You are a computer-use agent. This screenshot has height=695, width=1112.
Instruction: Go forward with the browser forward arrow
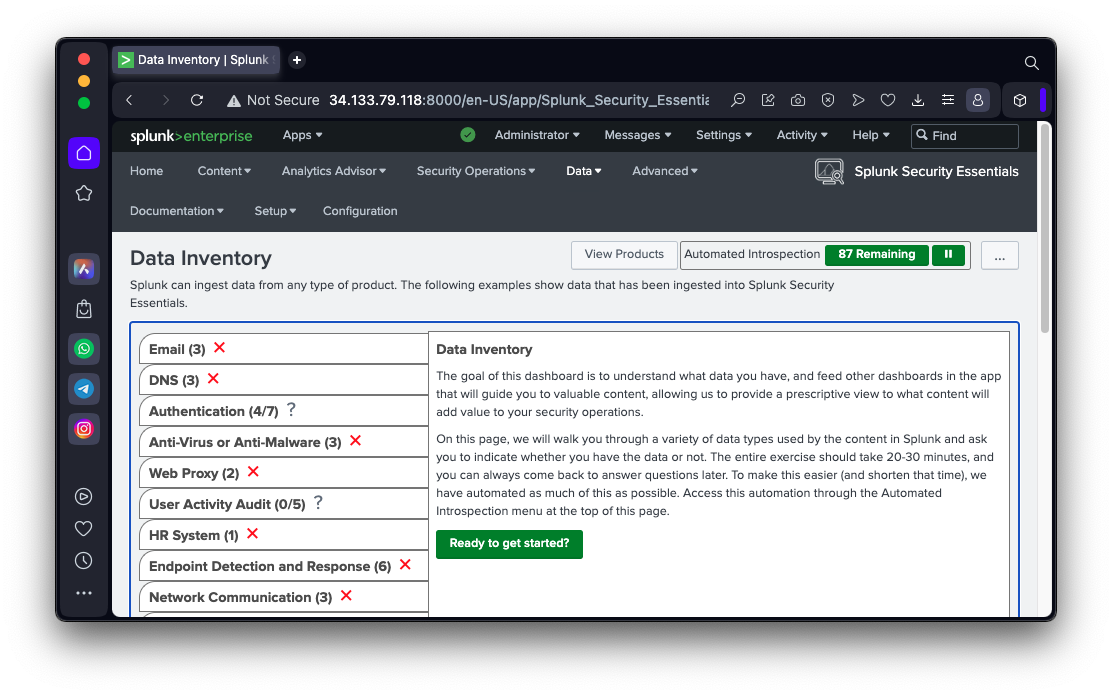pos(165,100)
